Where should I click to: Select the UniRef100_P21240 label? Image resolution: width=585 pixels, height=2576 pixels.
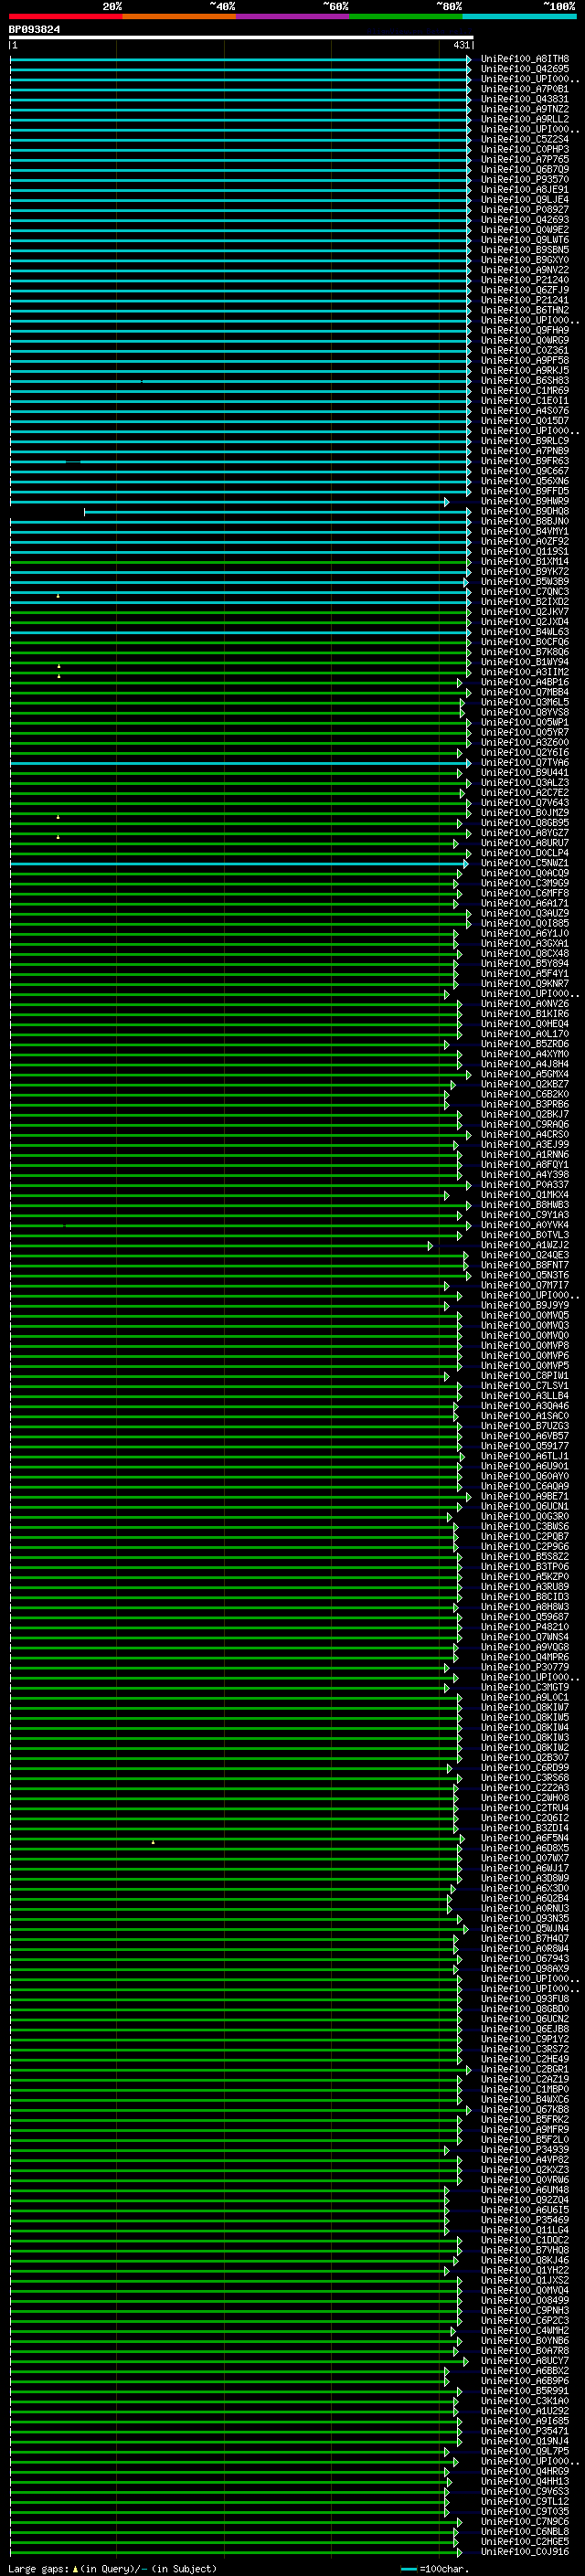pos(525,280)
